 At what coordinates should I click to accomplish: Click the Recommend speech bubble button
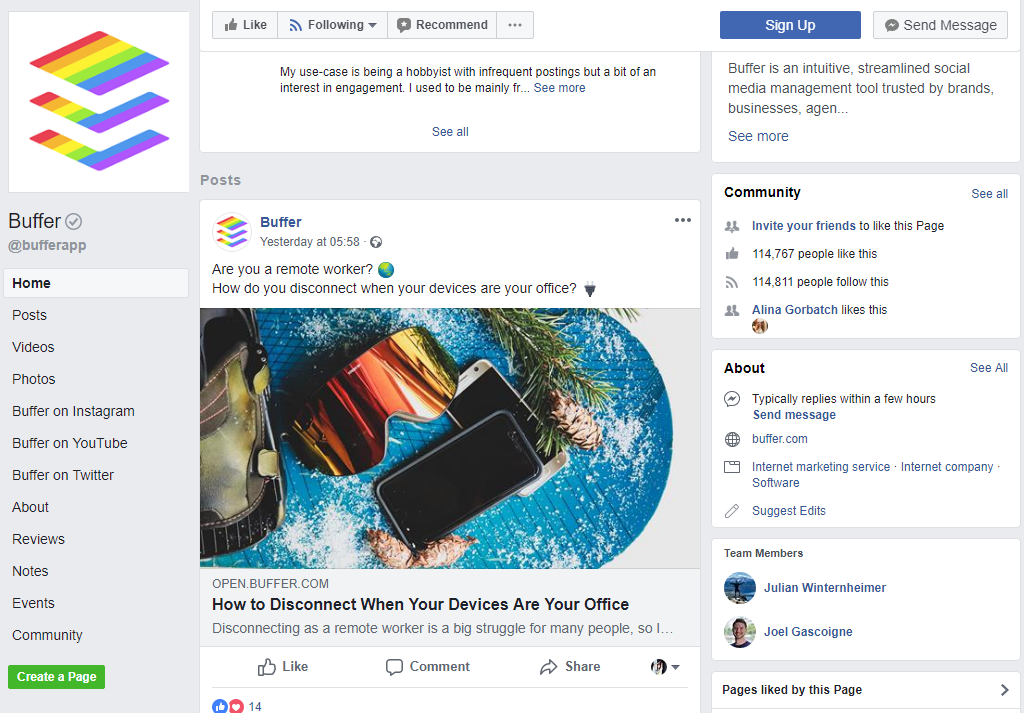point(442,25)
